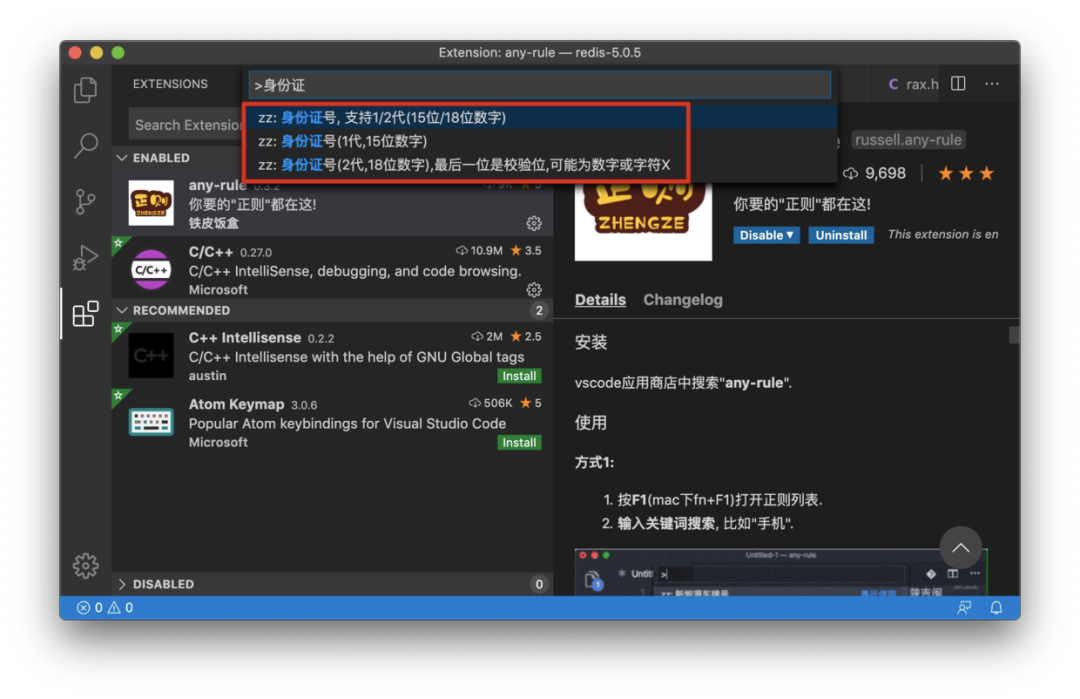
Task: Select the Extensions icon in the activity bar
Action: coord(85,313)
